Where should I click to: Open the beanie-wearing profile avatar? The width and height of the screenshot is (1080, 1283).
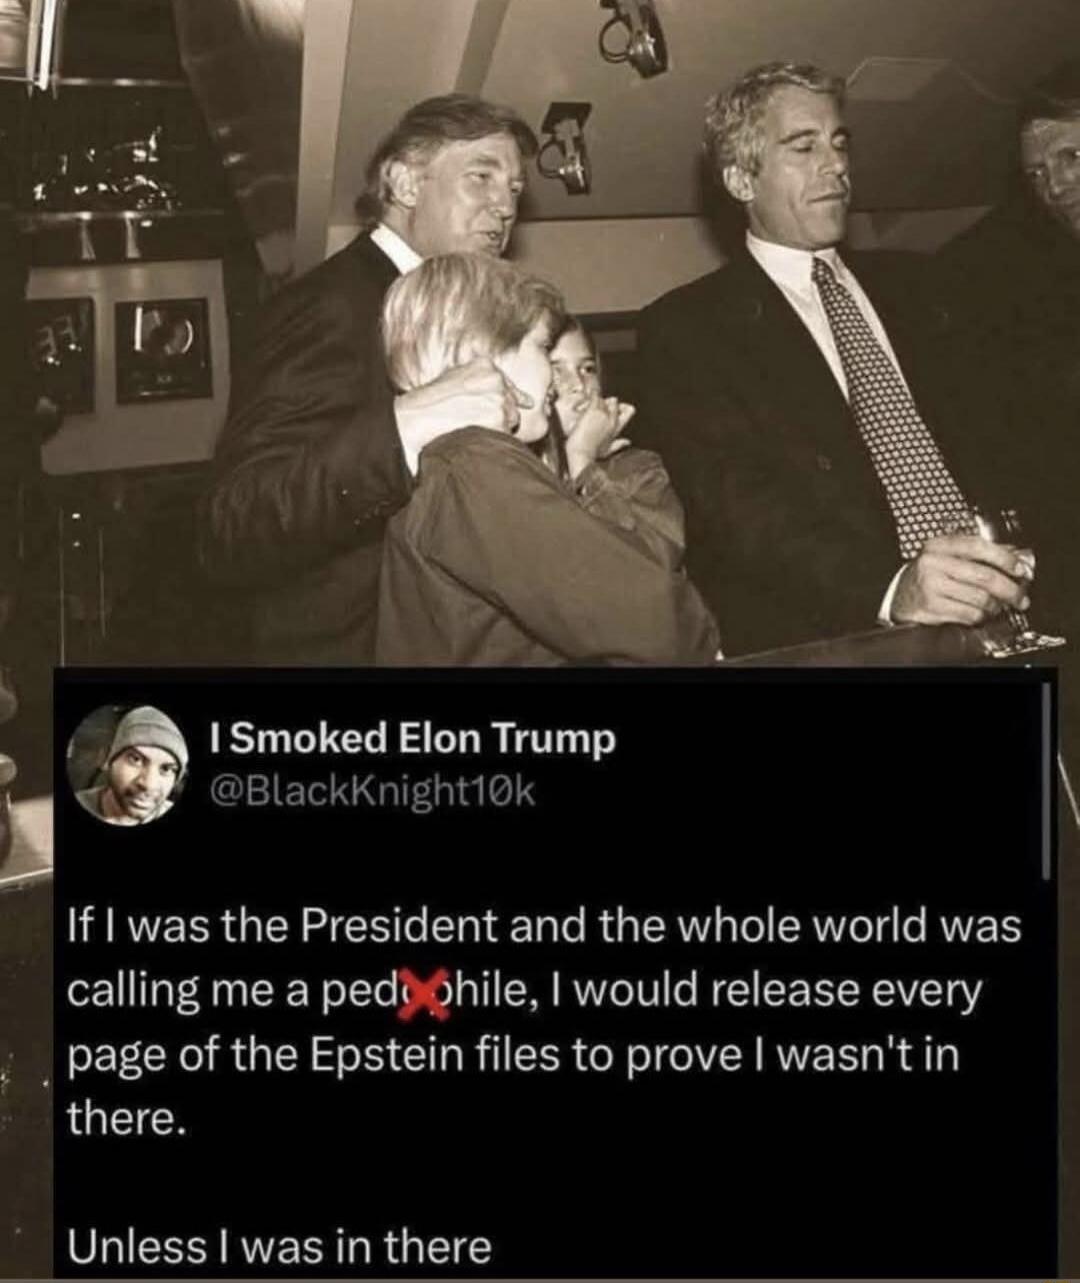tap(128, 764)
